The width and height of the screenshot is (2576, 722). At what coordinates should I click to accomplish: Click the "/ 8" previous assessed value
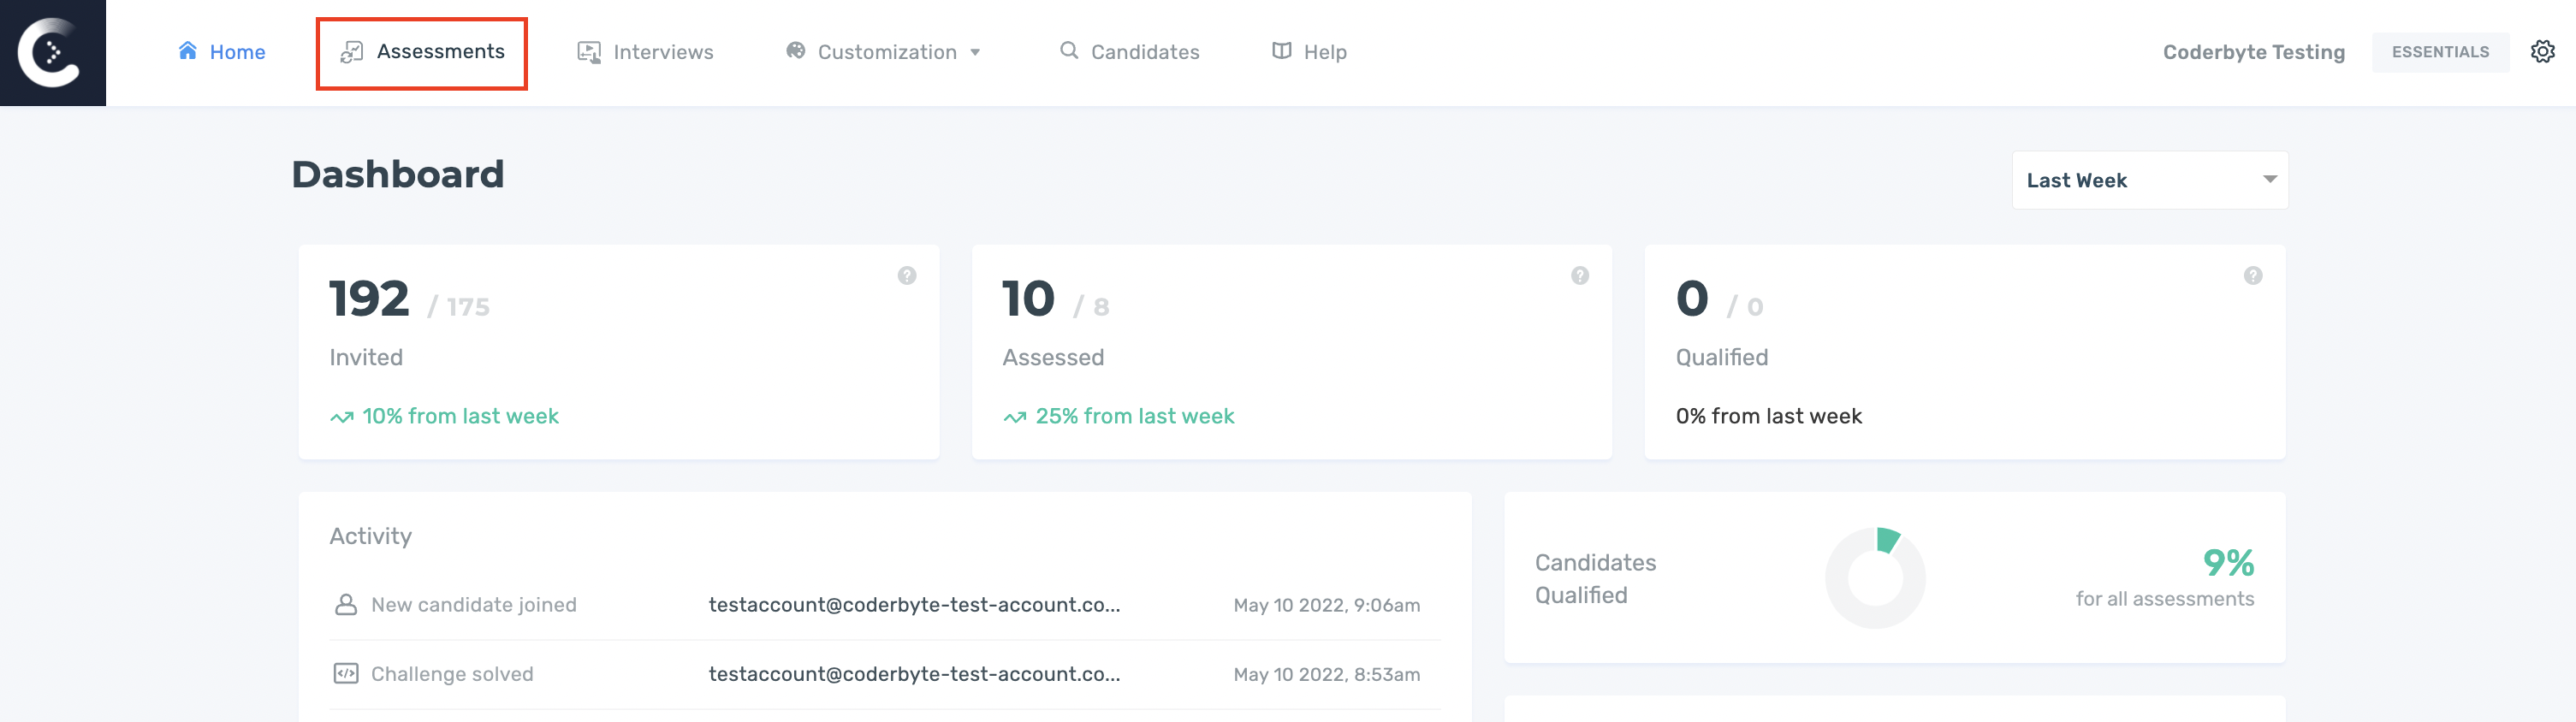[x=1091, y=307]
